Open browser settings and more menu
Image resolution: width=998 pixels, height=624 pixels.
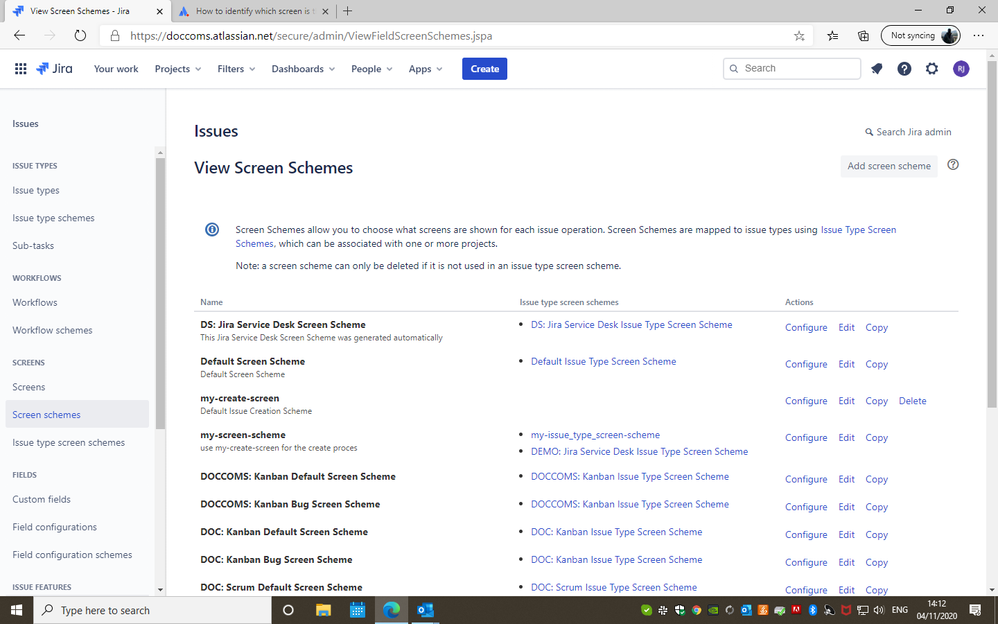point(978,36)
